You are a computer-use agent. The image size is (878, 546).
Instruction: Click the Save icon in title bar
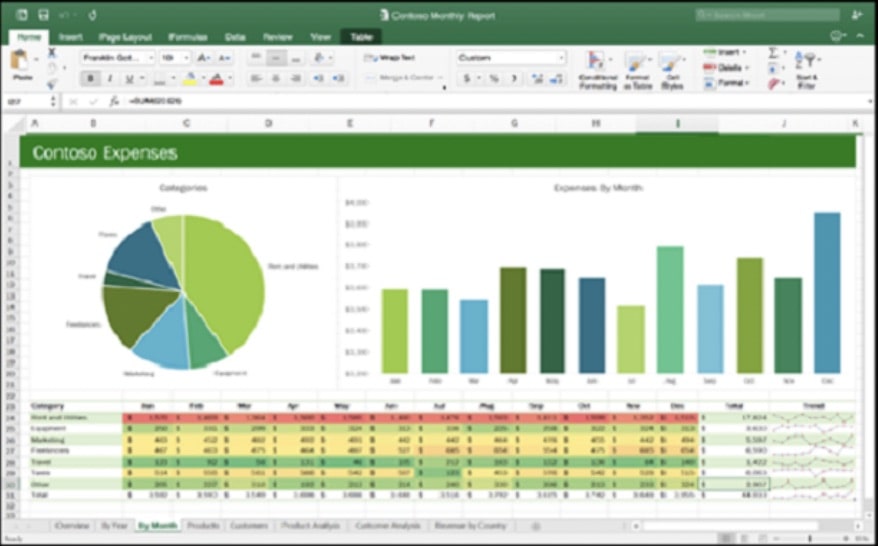point(43,15)
